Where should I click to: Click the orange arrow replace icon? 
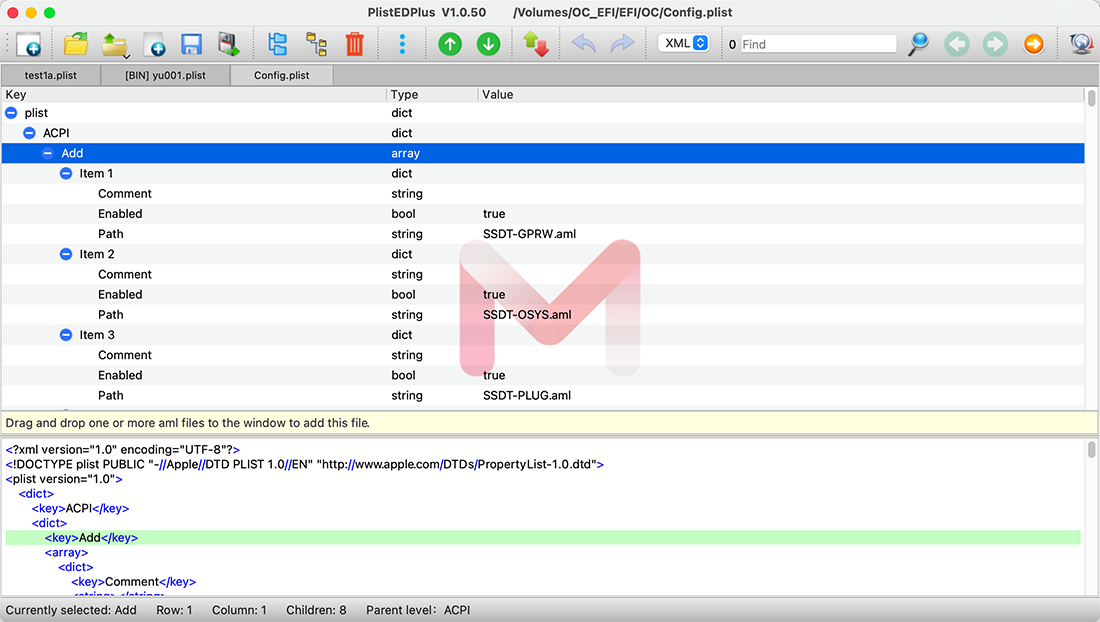pyautogui.click(x=1033, y=44)
